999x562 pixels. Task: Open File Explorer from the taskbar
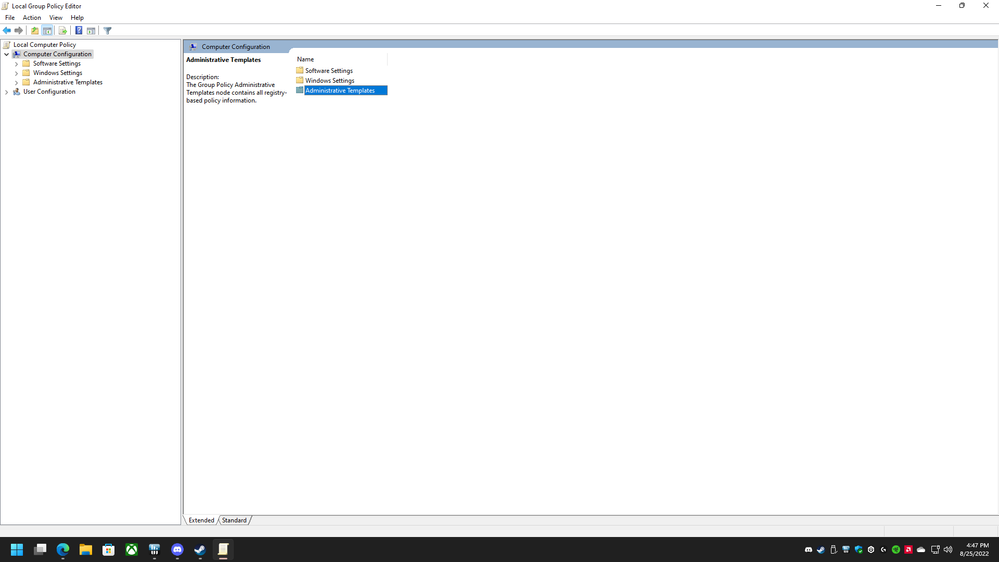tap(85, 549)
